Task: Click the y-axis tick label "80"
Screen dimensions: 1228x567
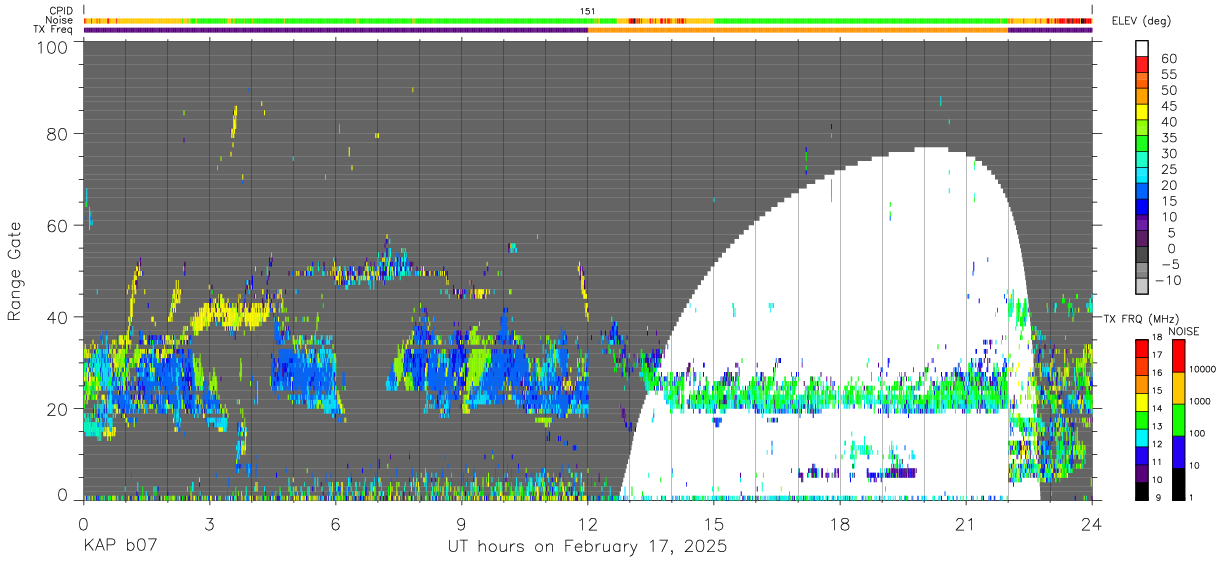Action: 56,133
